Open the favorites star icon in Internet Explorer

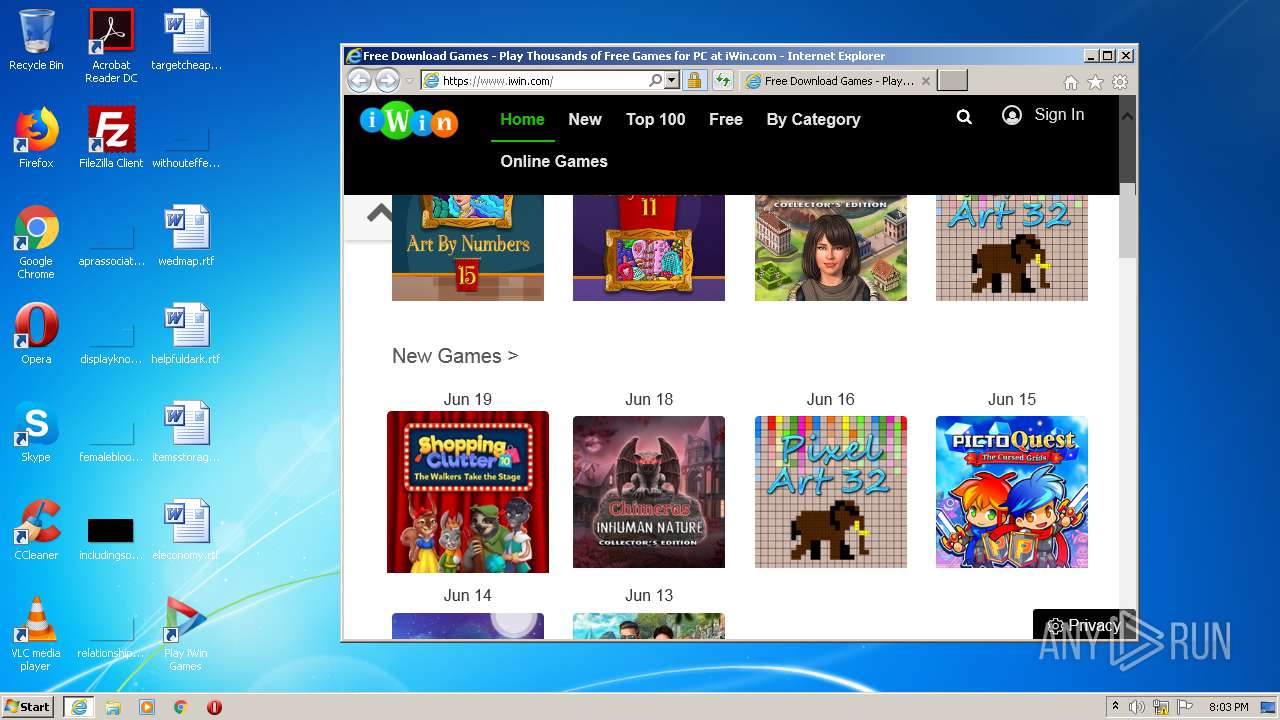click(1095, 82)
